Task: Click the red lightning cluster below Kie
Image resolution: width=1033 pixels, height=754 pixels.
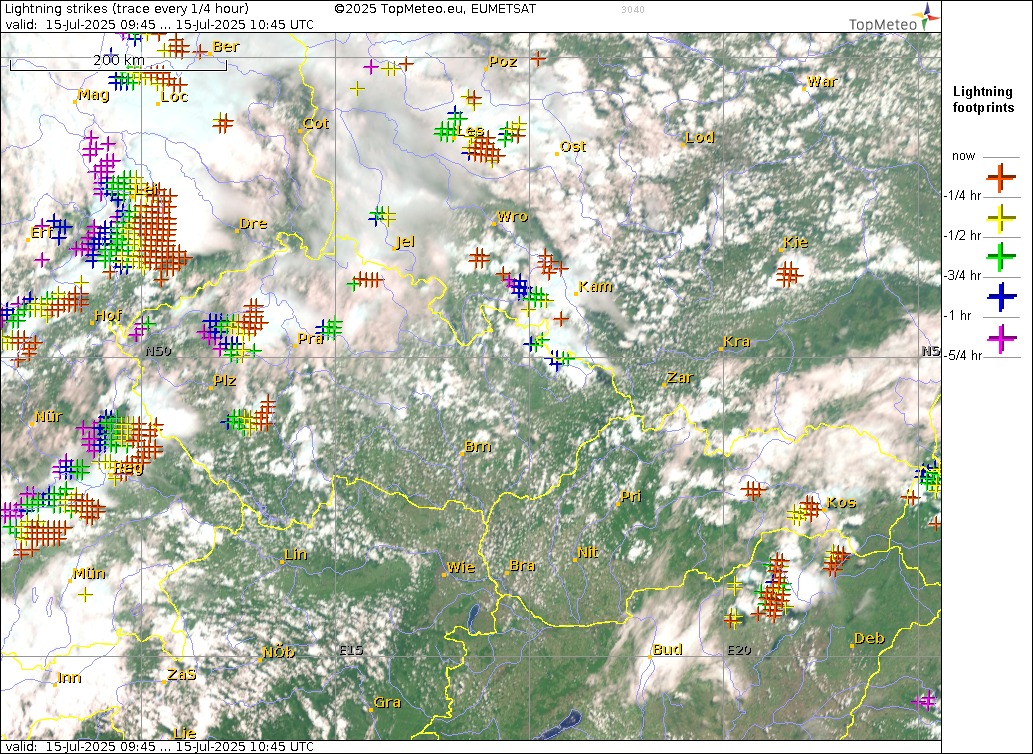Action: click(789, 274)
